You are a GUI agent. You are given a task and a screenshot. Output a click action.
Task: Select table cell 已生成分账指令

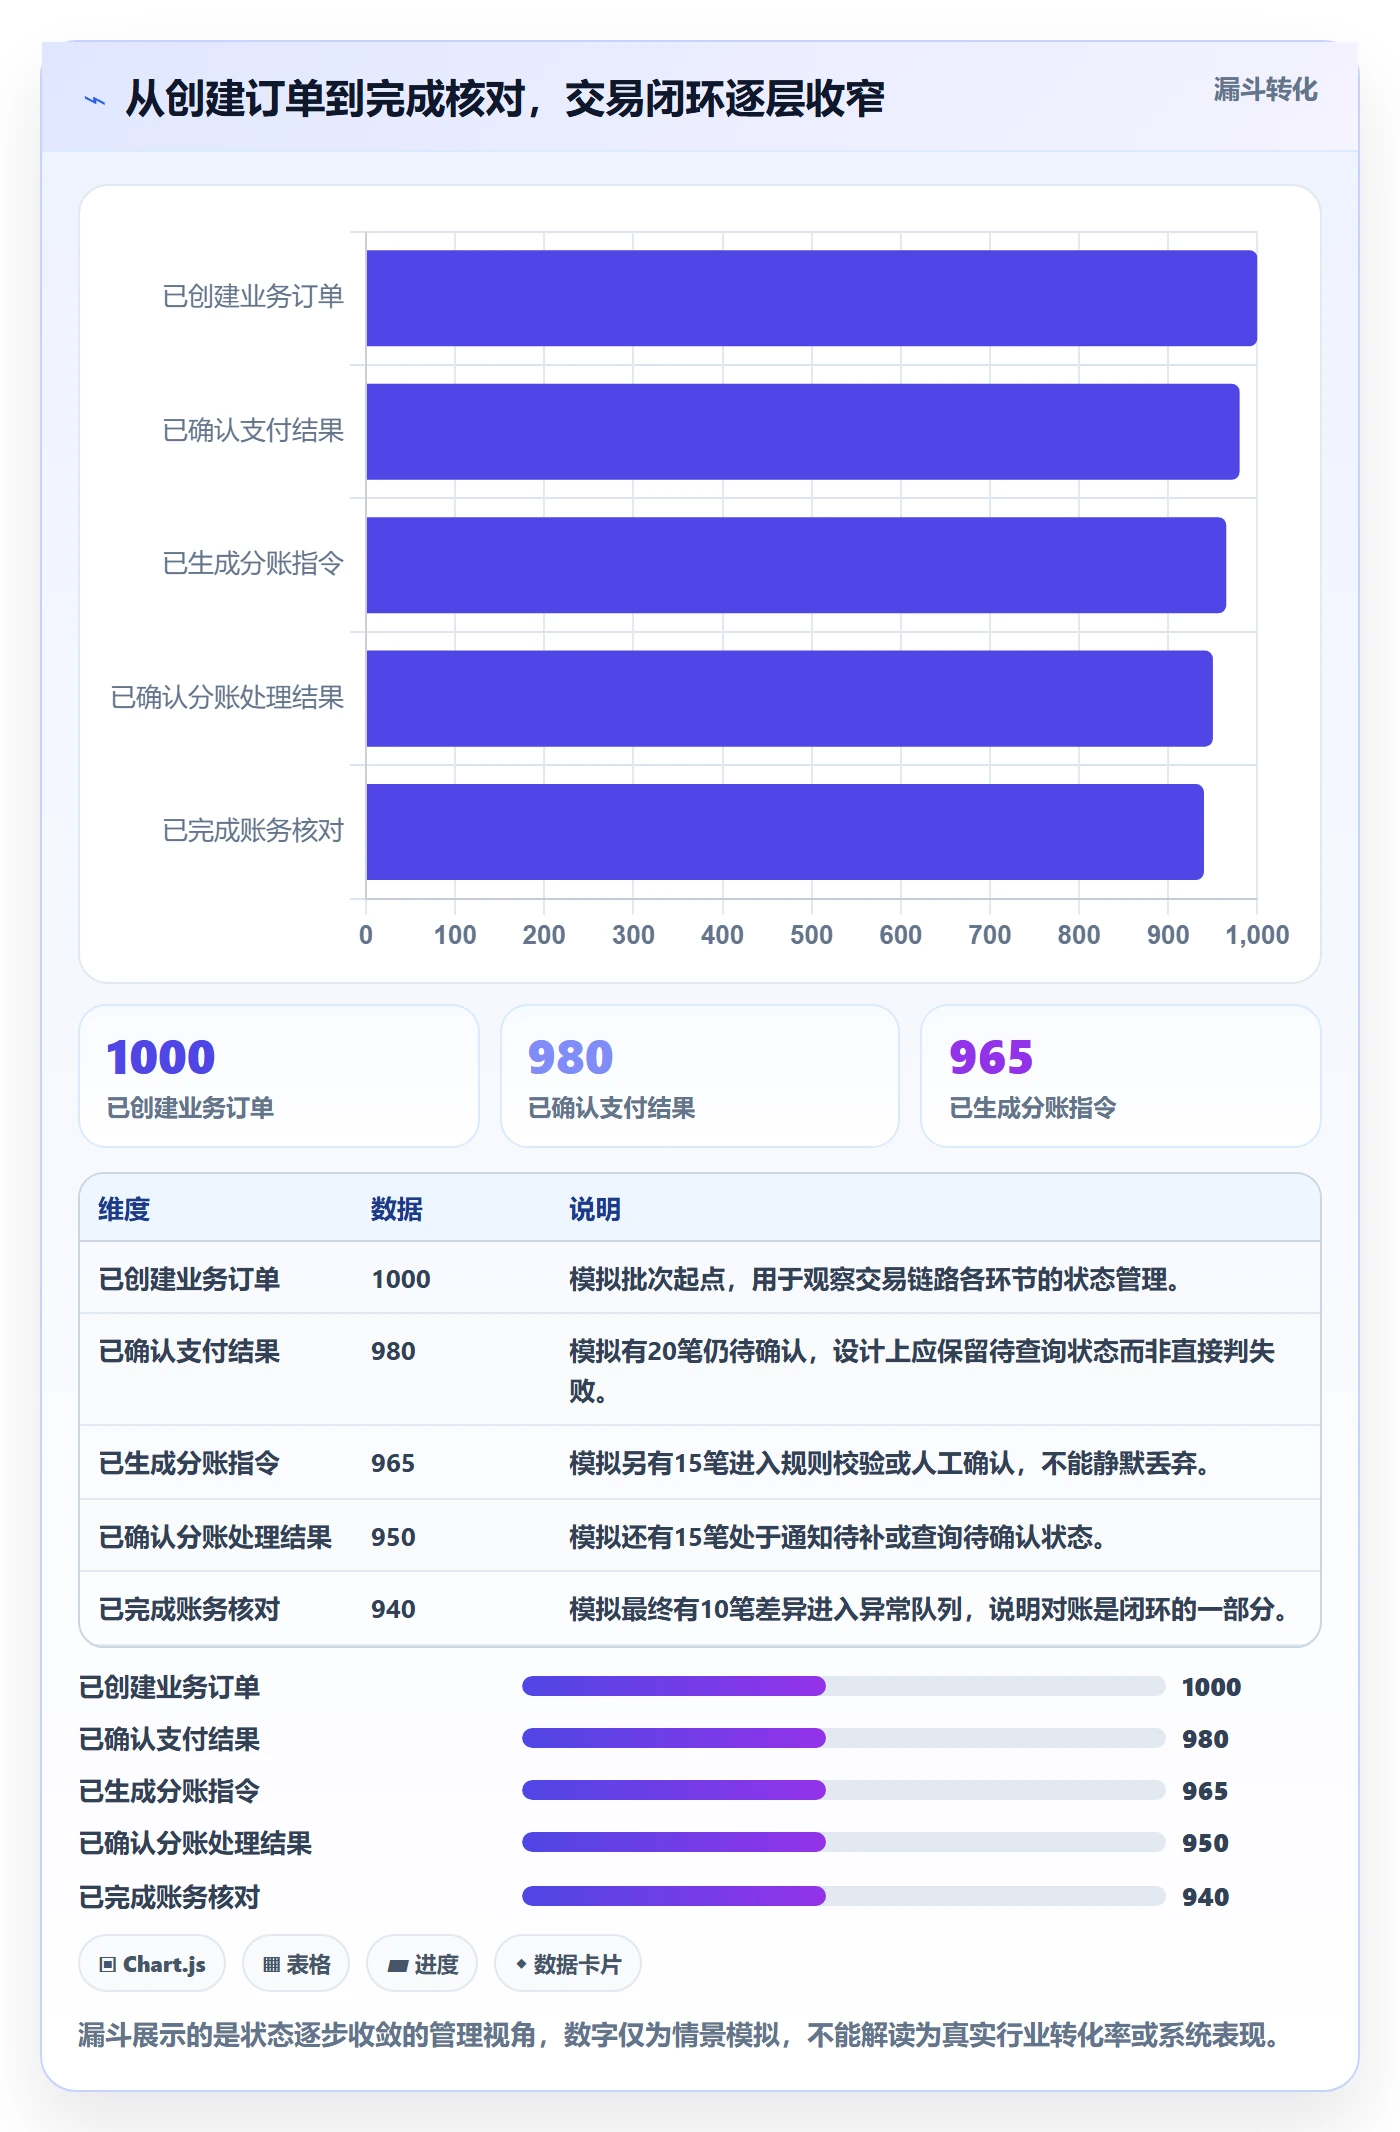(189, 1463)
